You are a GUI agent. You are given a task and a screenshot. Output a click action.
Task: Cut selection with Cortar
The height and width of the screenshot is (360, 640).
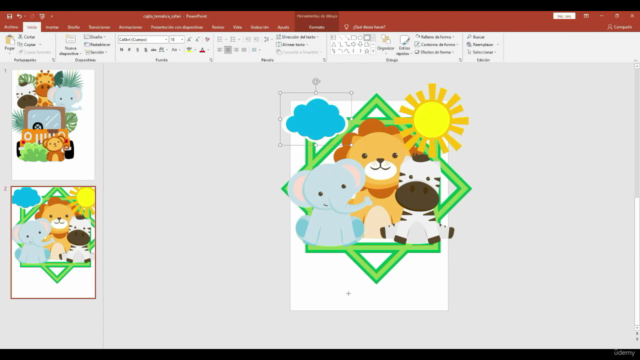(x=27, y=37)
